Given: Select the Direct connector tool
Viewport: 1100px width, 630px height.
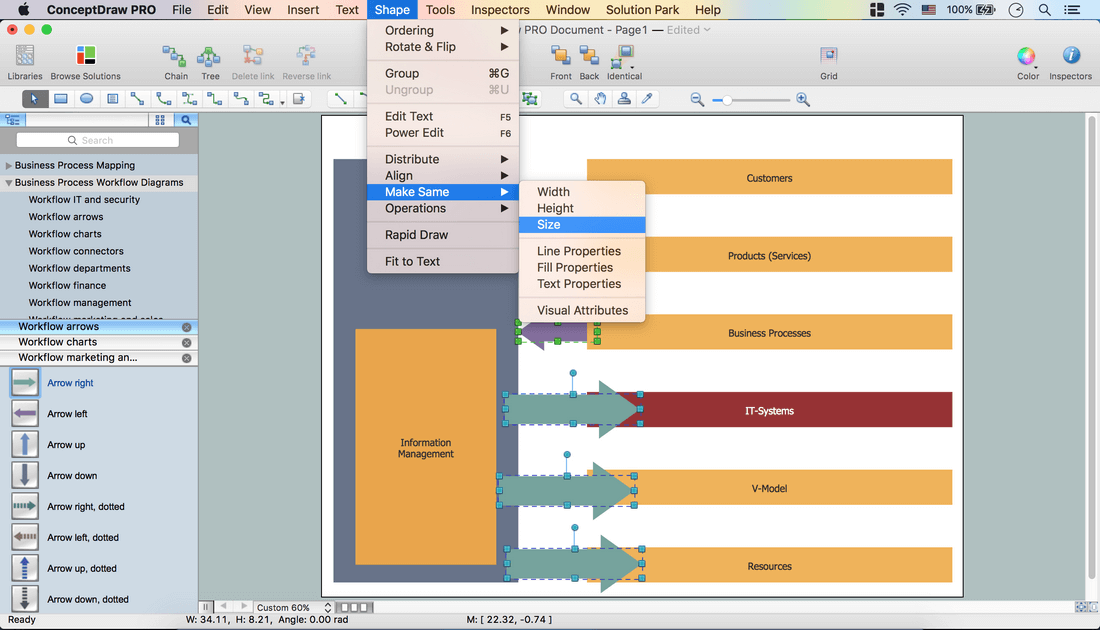Looking at the screenshot, I should [138, 99].
